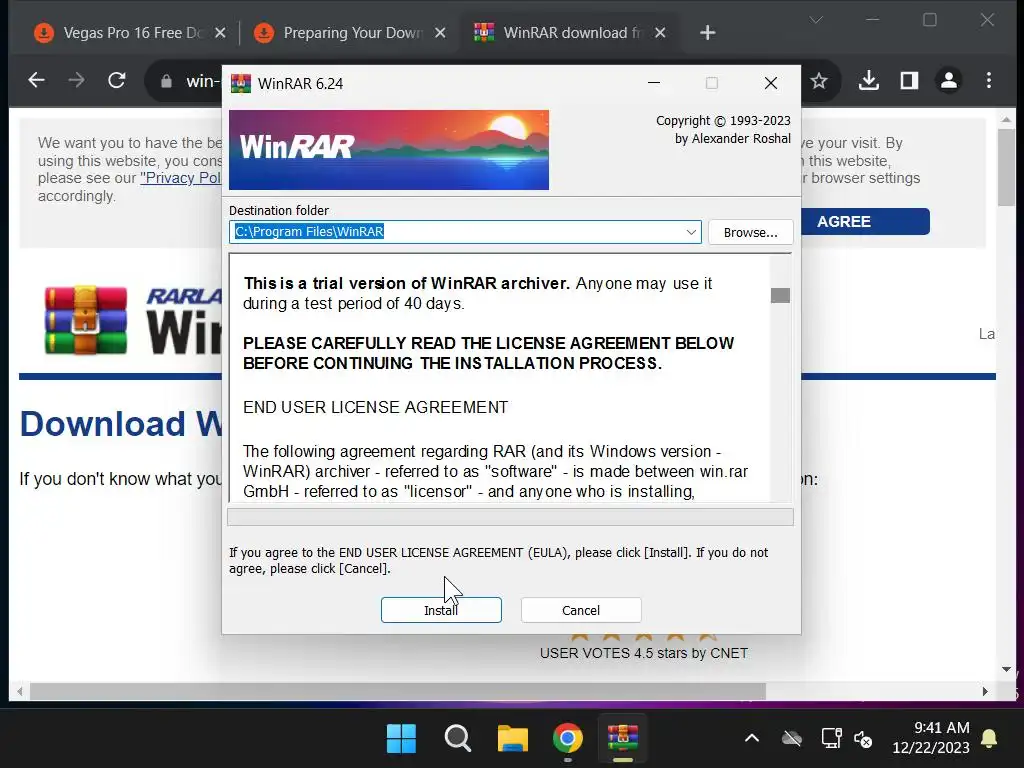Click the installer progress bar

point(510,517)
